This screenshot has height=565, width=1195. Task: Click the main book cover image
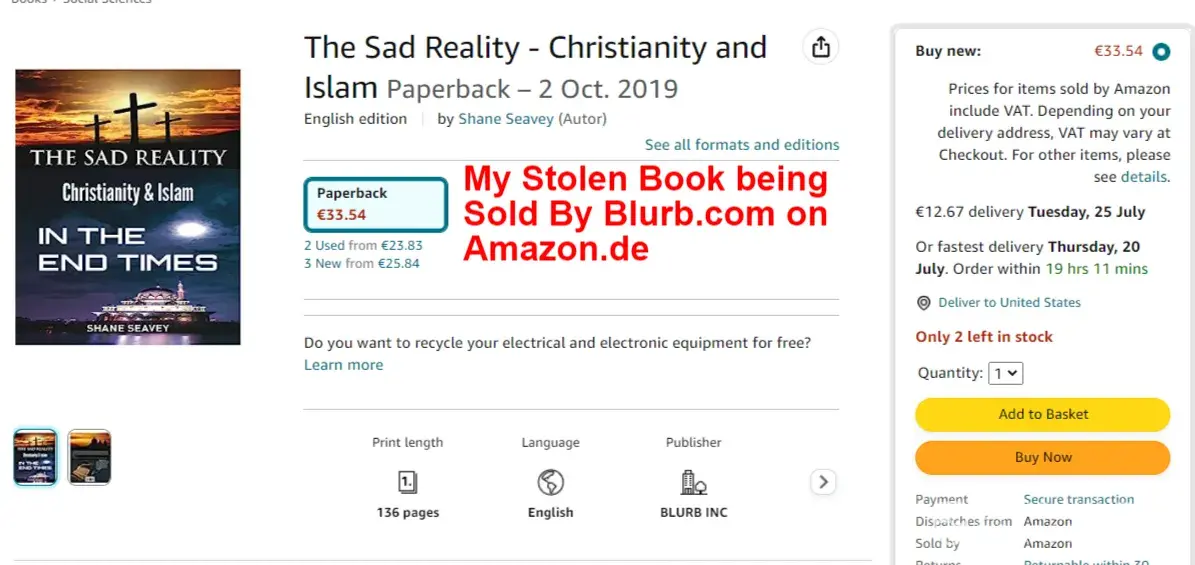pyautogui.click(x=128, y=207)
